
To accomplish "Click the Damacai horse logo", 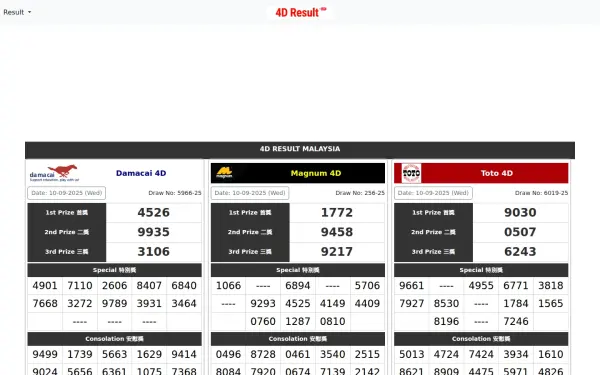I will pyautogui.click(x=54, y=173).
